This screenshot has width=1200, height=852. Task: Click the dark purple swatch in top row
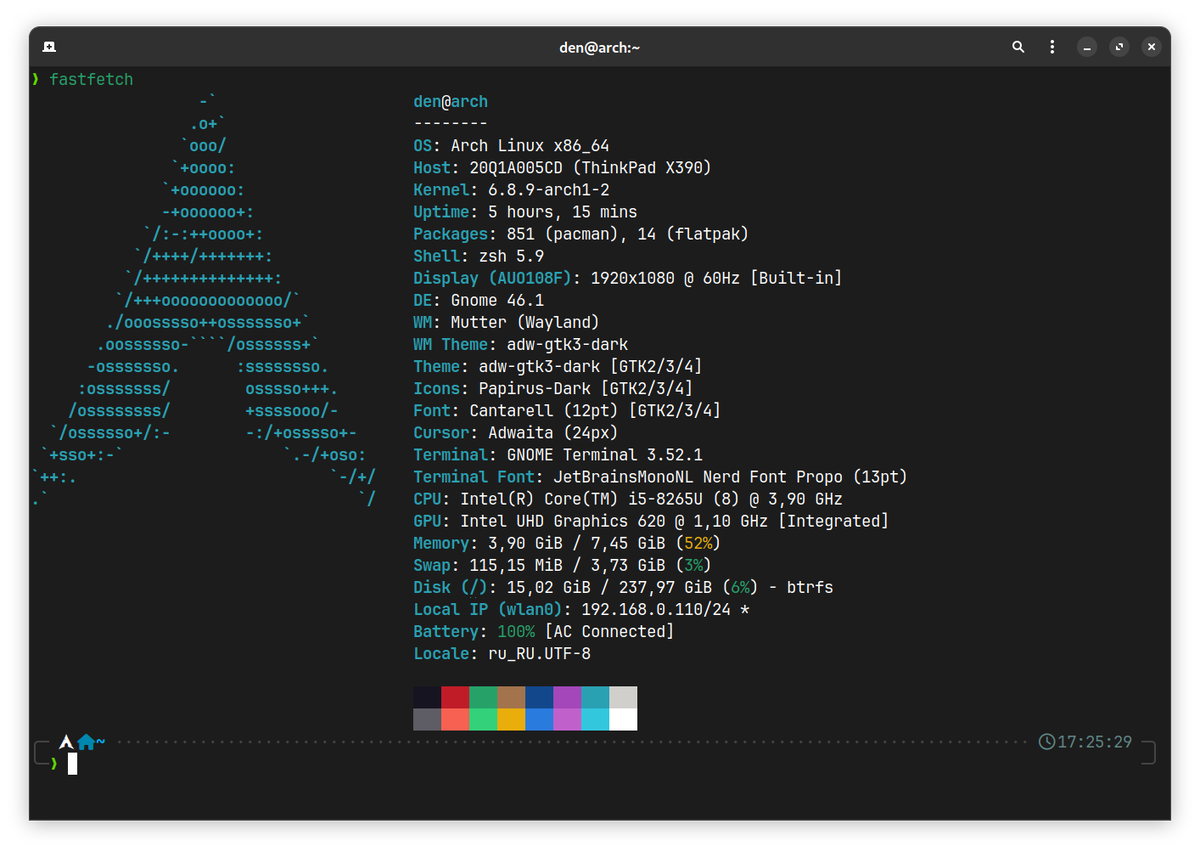pyautogui.click(x=567, y=697)
